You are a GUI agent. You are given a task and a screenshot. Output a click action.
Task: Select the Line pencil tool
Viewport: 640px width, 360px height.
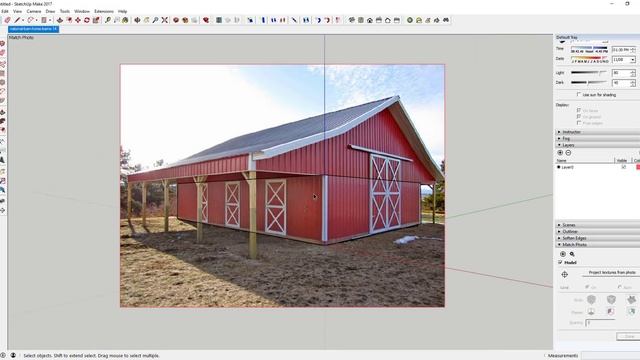(x=17, y=20)
